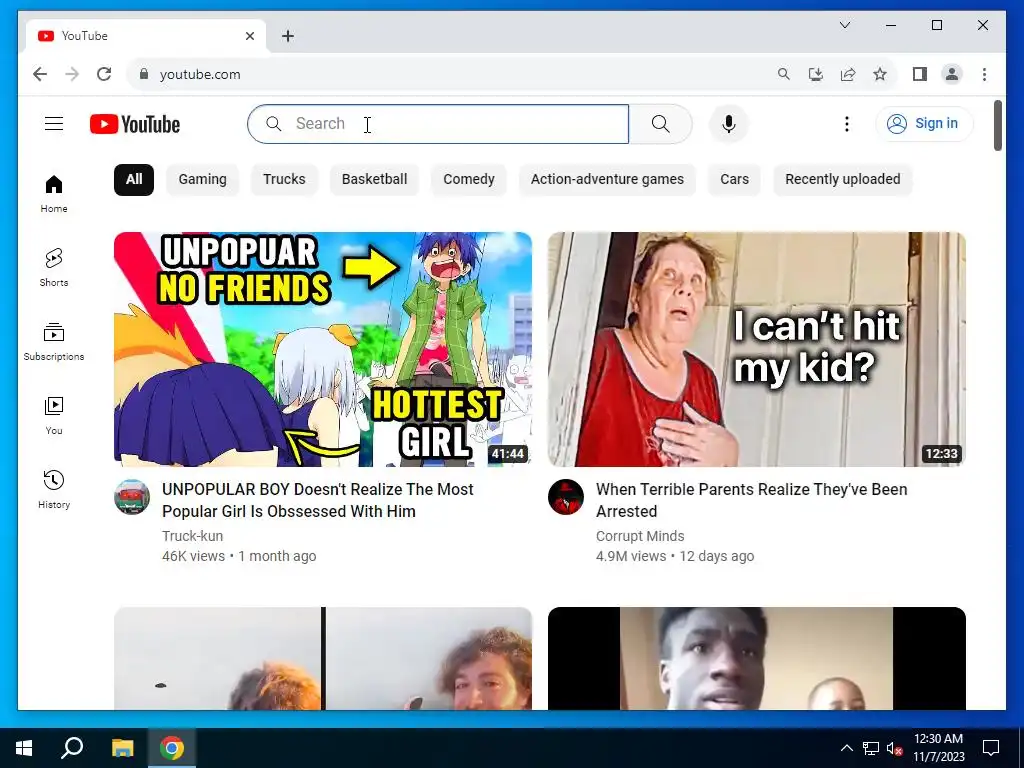Open the tab search chevron in title bar
Screen dimensions: 1024x768
point(844,25)
